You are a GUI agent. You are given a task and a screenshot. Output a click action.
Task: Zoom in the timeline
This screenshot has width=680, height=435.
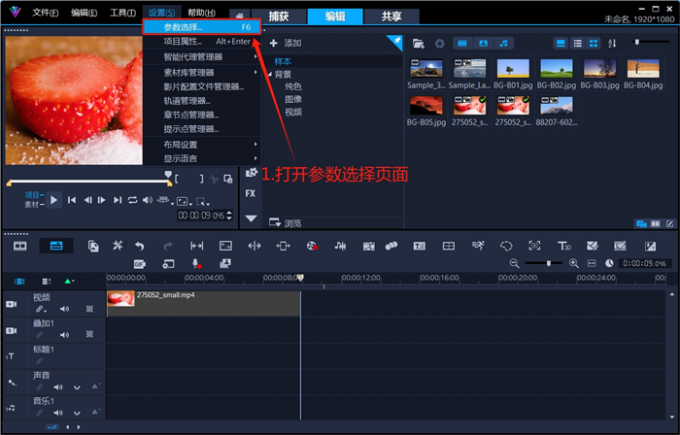[x=573, y=263]
